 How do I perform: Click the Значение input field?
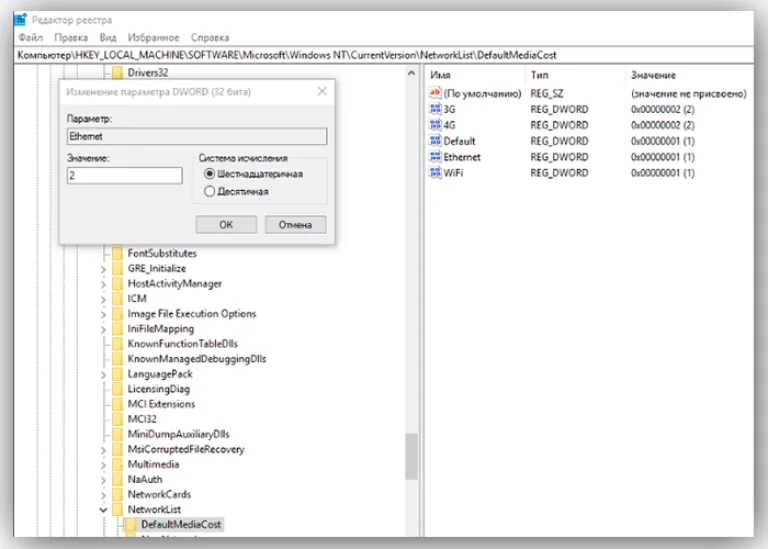click(124, 176)
